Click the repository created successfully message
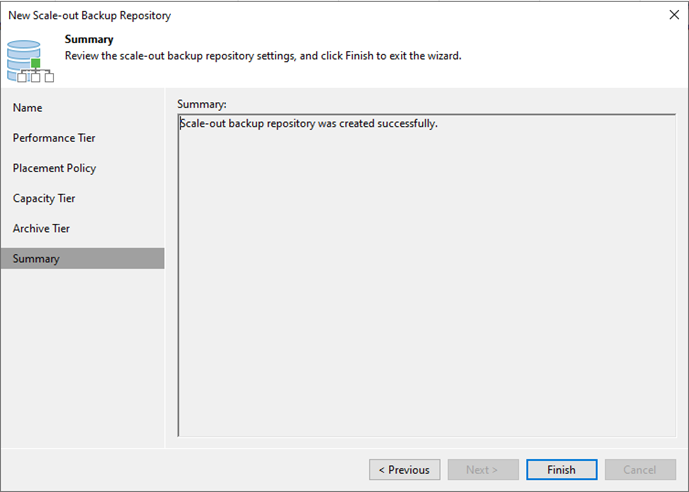This screenshot has height=492, width=689. tap(308, 123)
